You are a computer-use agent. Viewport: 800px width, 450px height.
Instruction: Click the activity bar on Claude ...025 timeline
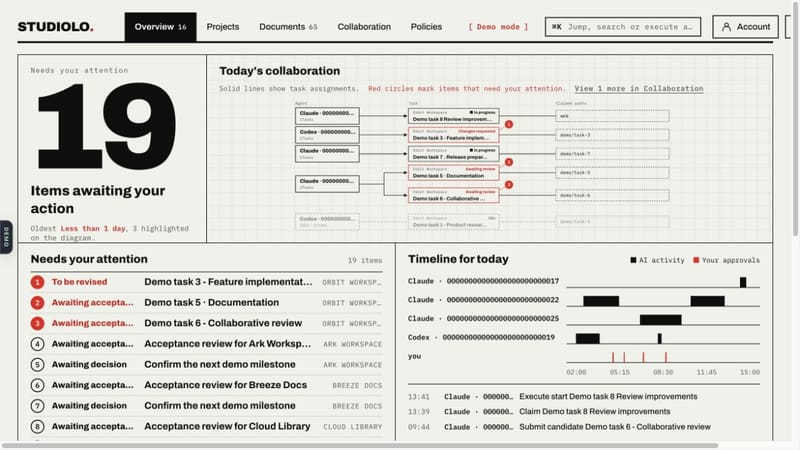pyautogui.click(x=661, y=320)
